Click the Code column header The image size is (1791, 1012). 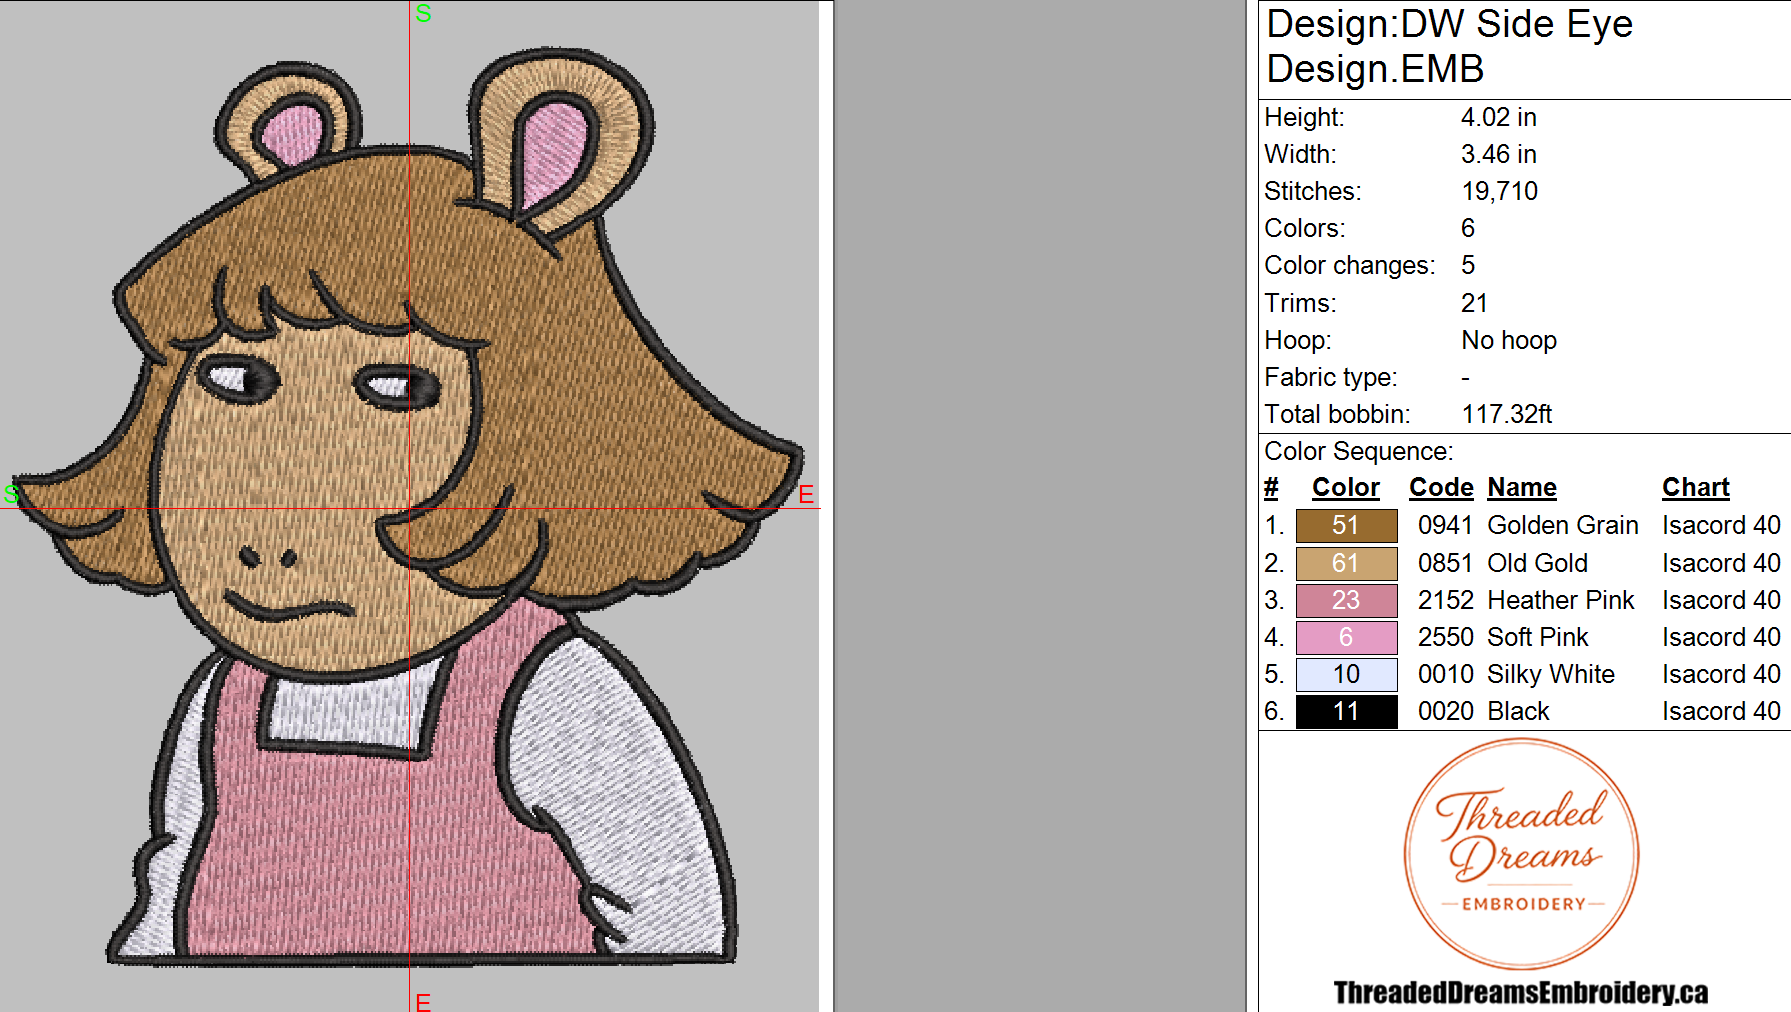point(1441,487)
